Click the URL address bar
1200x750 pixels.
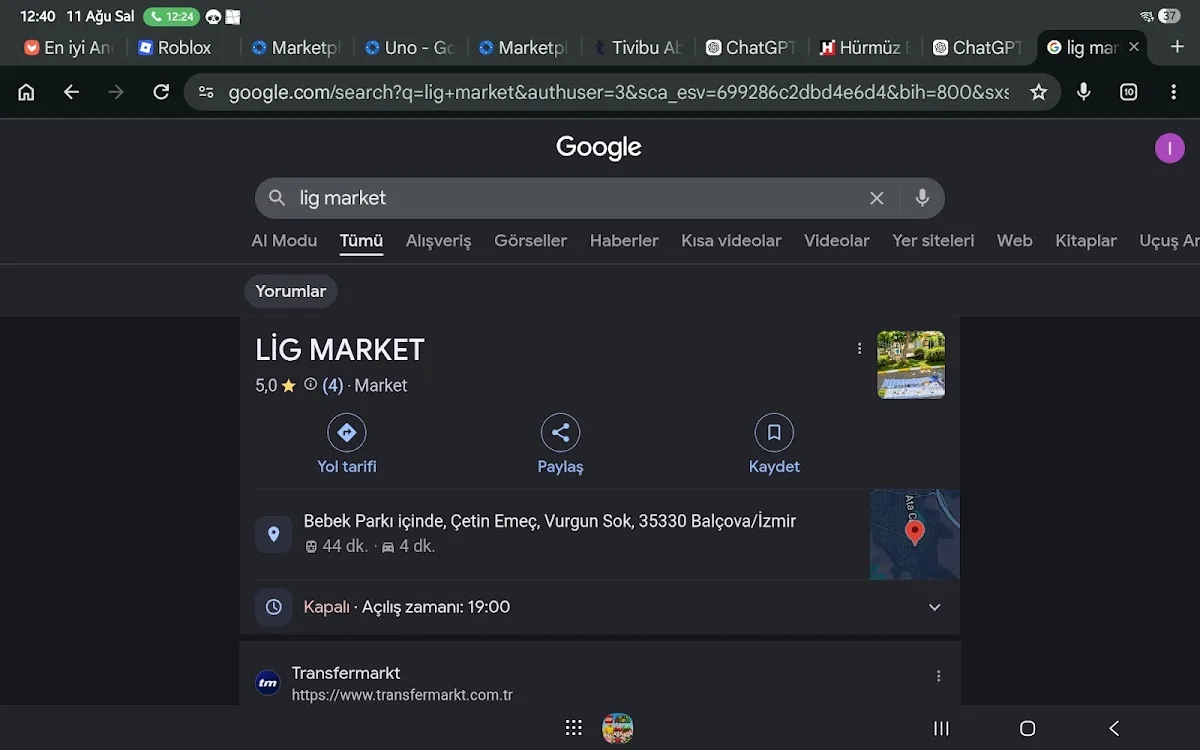point(618,92)
